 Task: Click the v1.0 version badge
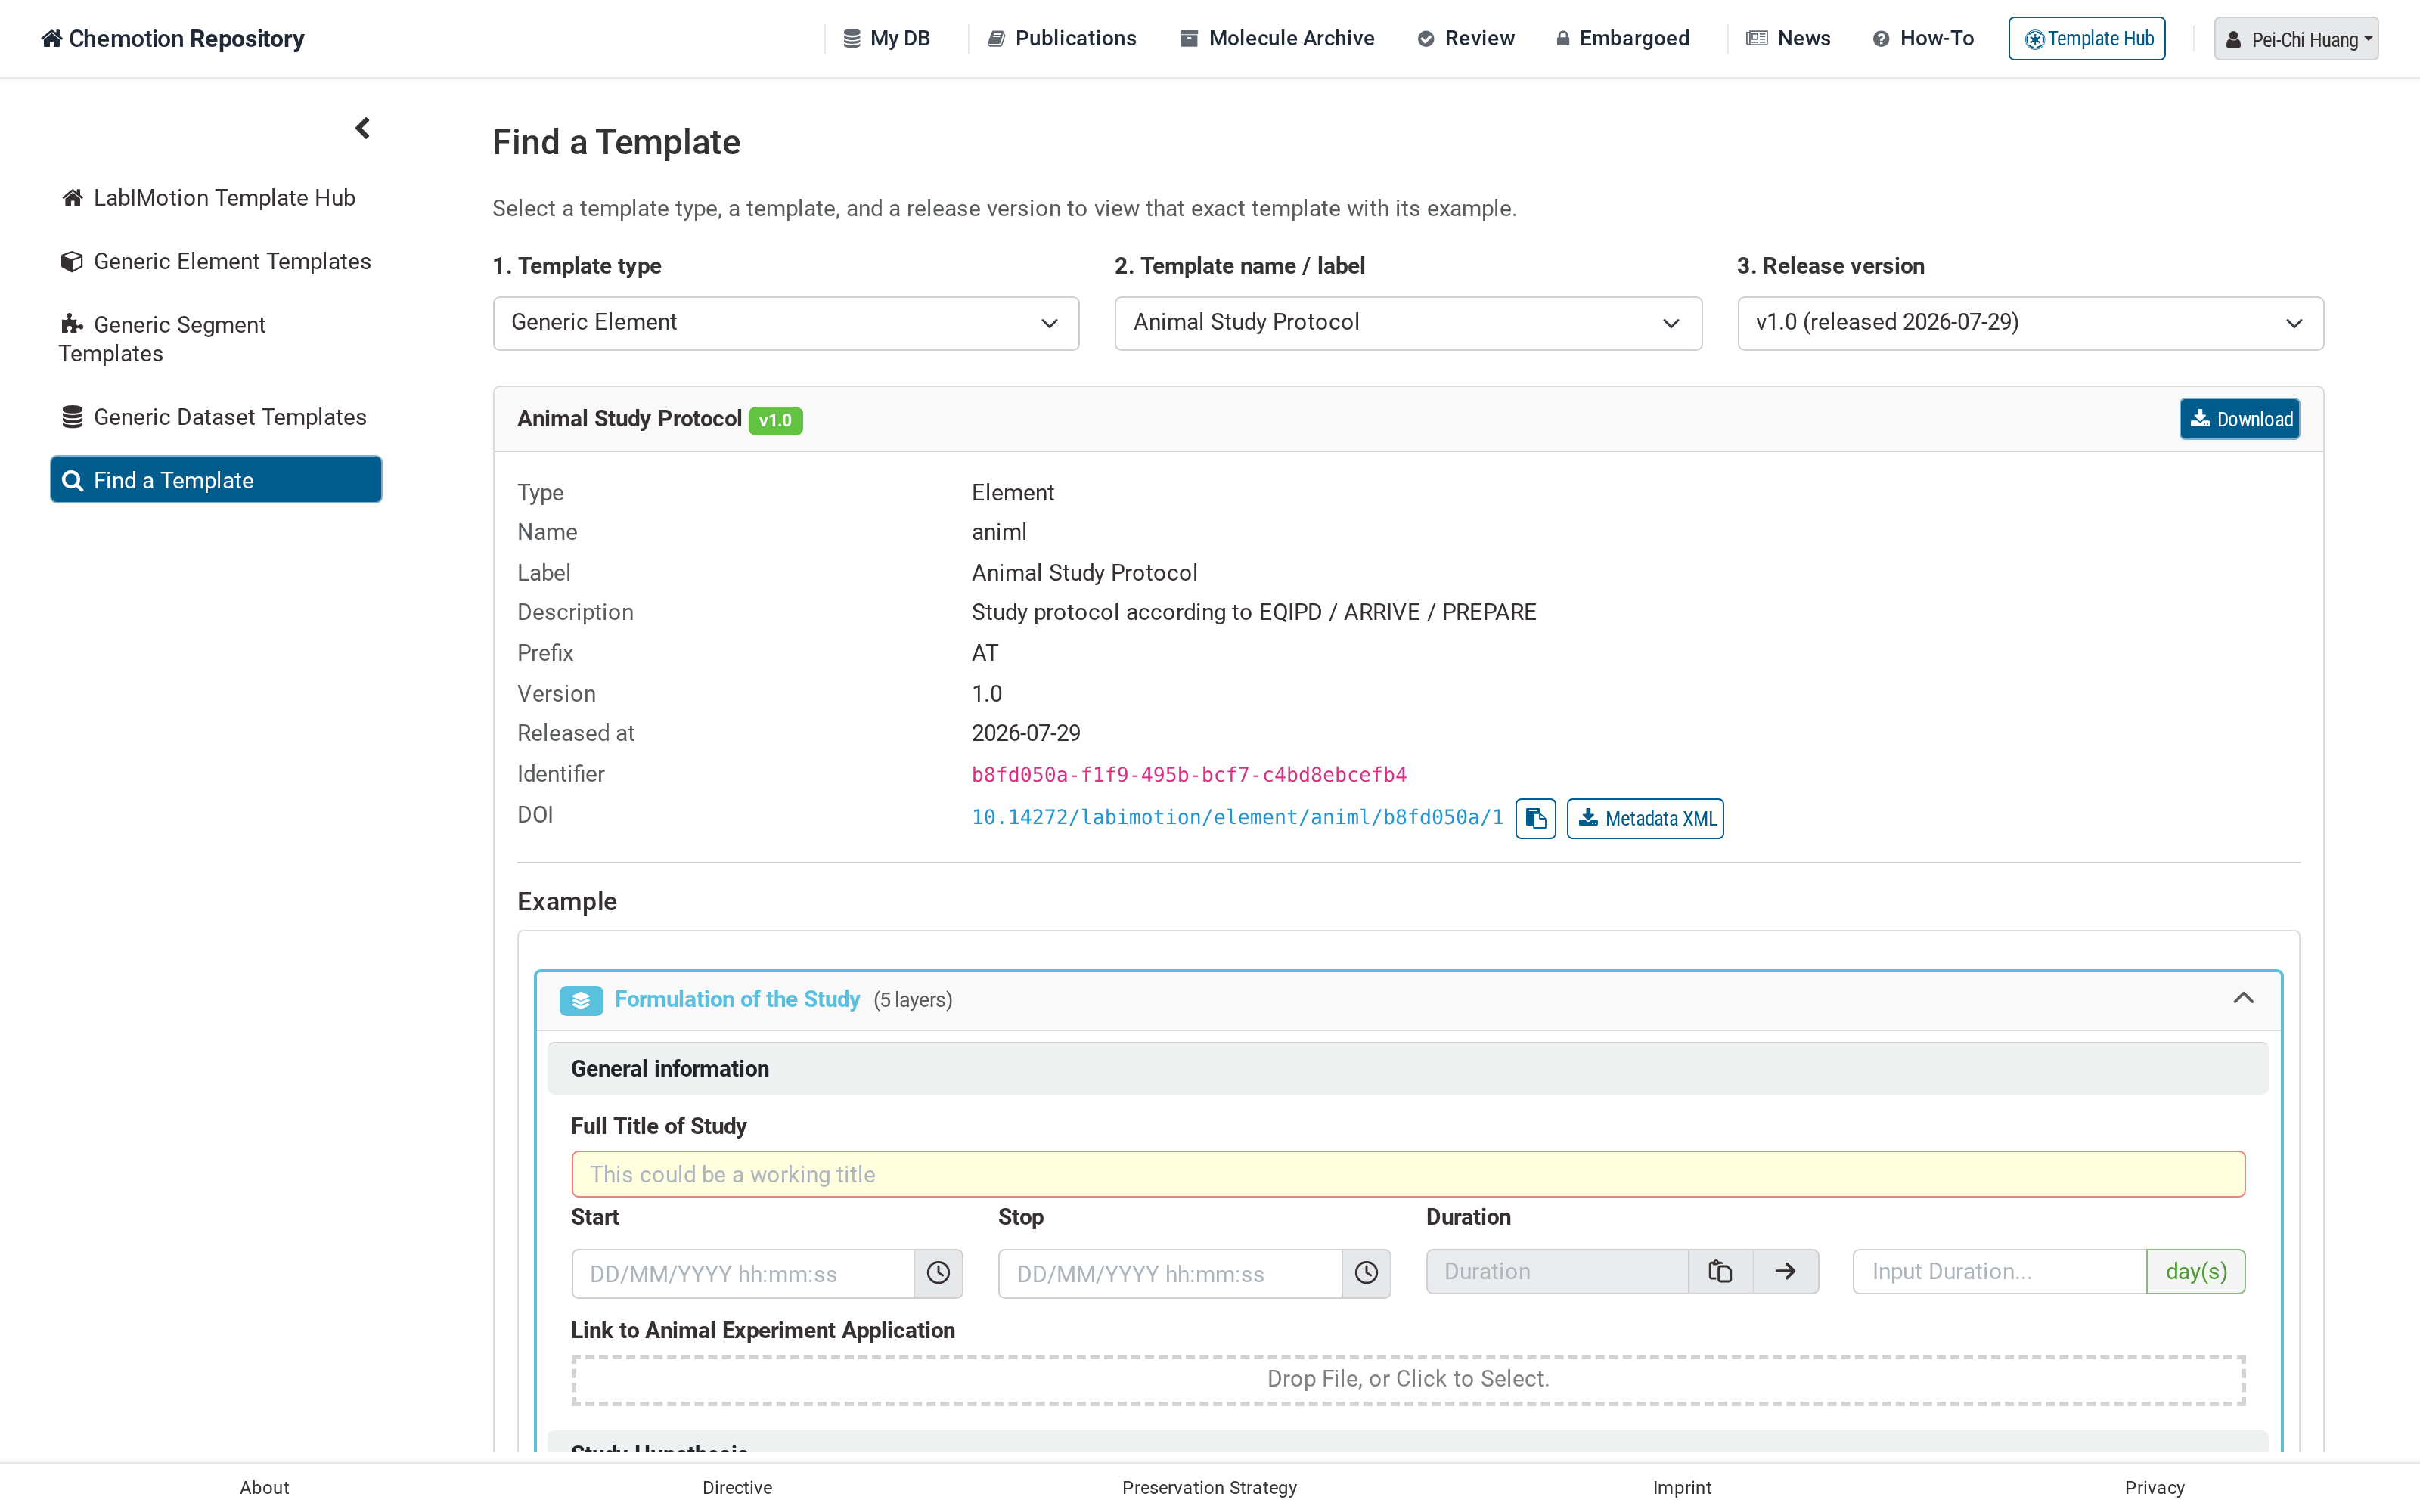775,420
